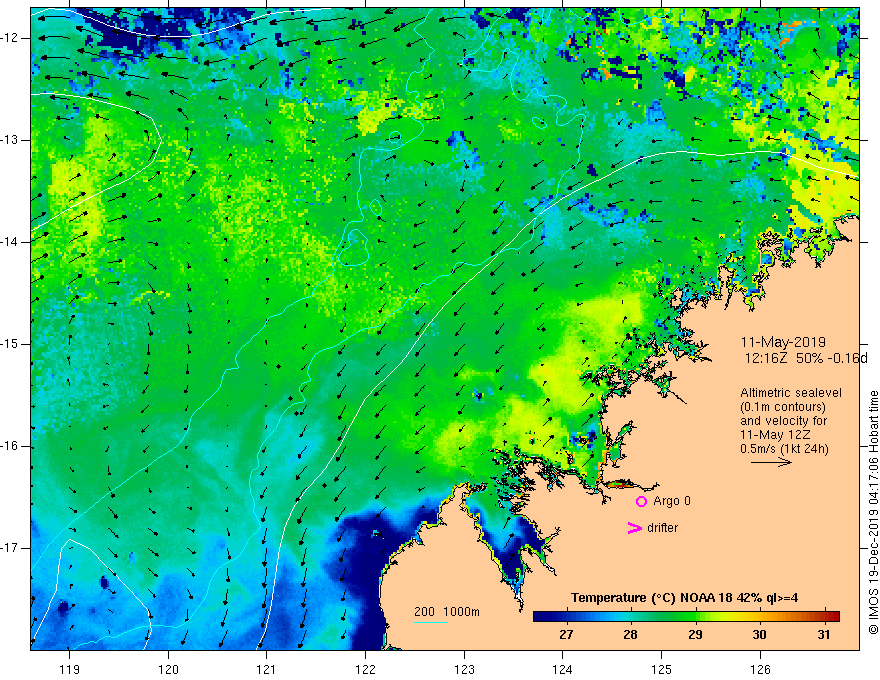The height and width of the screenshot is (680, 880).
Task: Click the IMOS copyright timestamp text
Action: point(873,513)
